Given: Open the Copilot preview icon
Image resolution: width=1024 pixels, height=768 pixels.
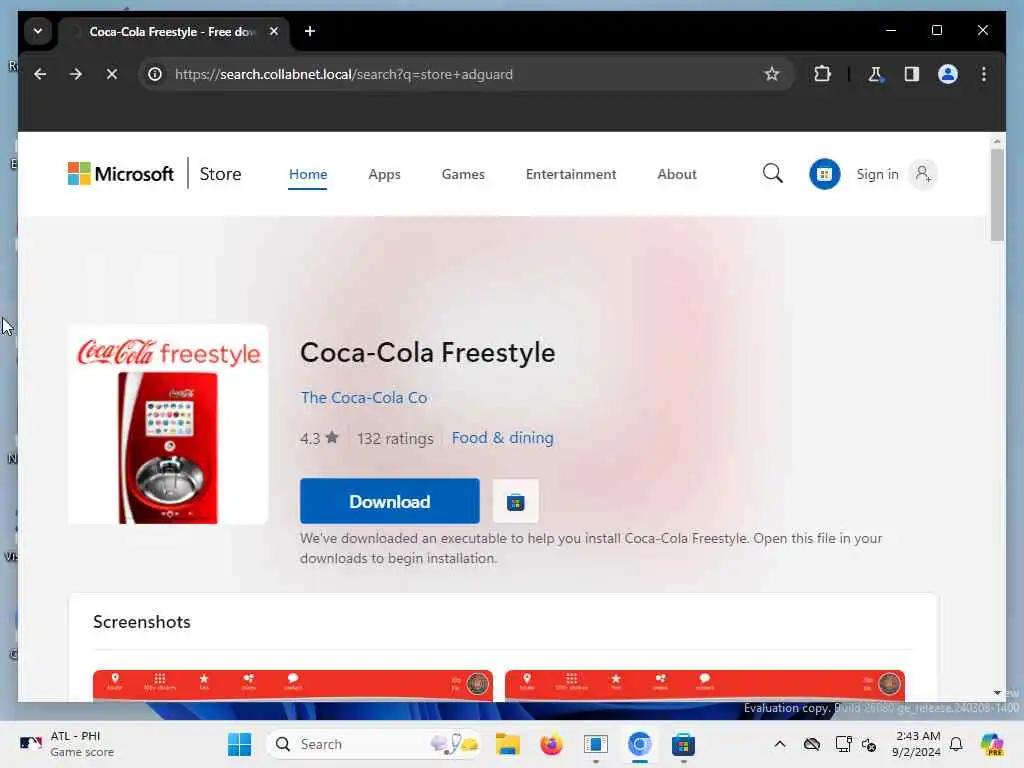Looking at the screenshot, I should [992, 744].
